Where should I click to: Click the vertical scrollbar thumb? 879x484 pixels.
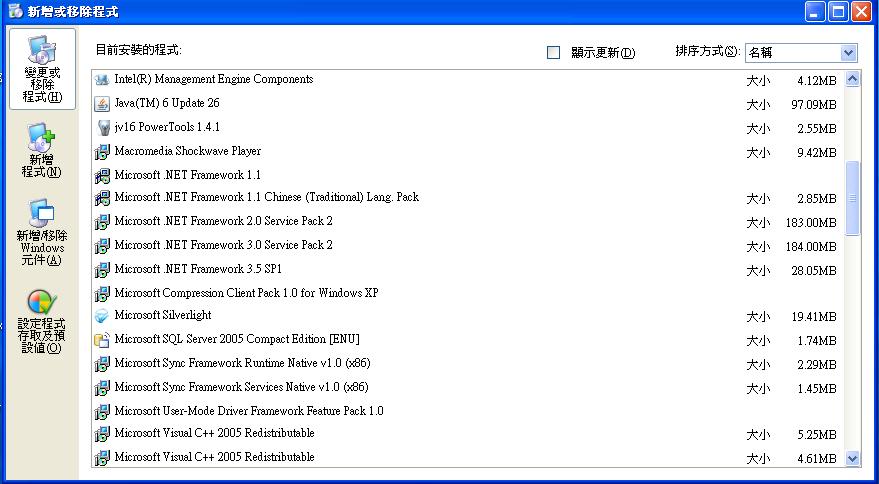tap(852, 198)
